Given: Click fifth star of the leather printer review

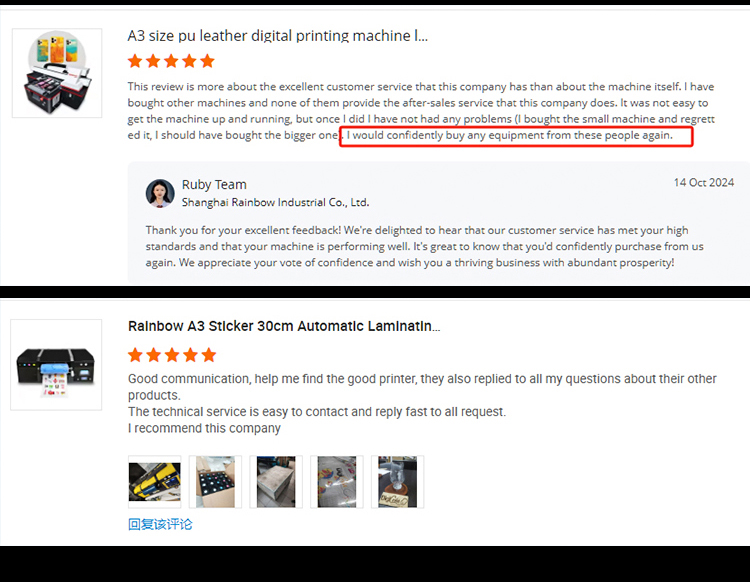Looking at the screenshot, I should tap(208, 61).
